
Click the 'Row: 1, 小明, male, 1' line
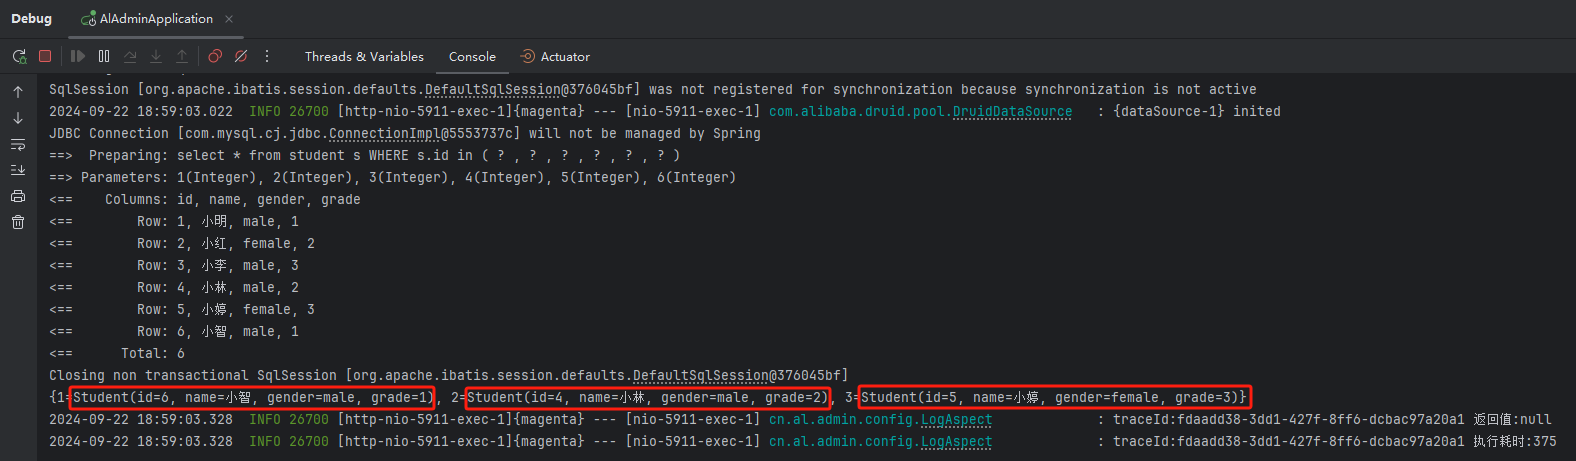174,222
